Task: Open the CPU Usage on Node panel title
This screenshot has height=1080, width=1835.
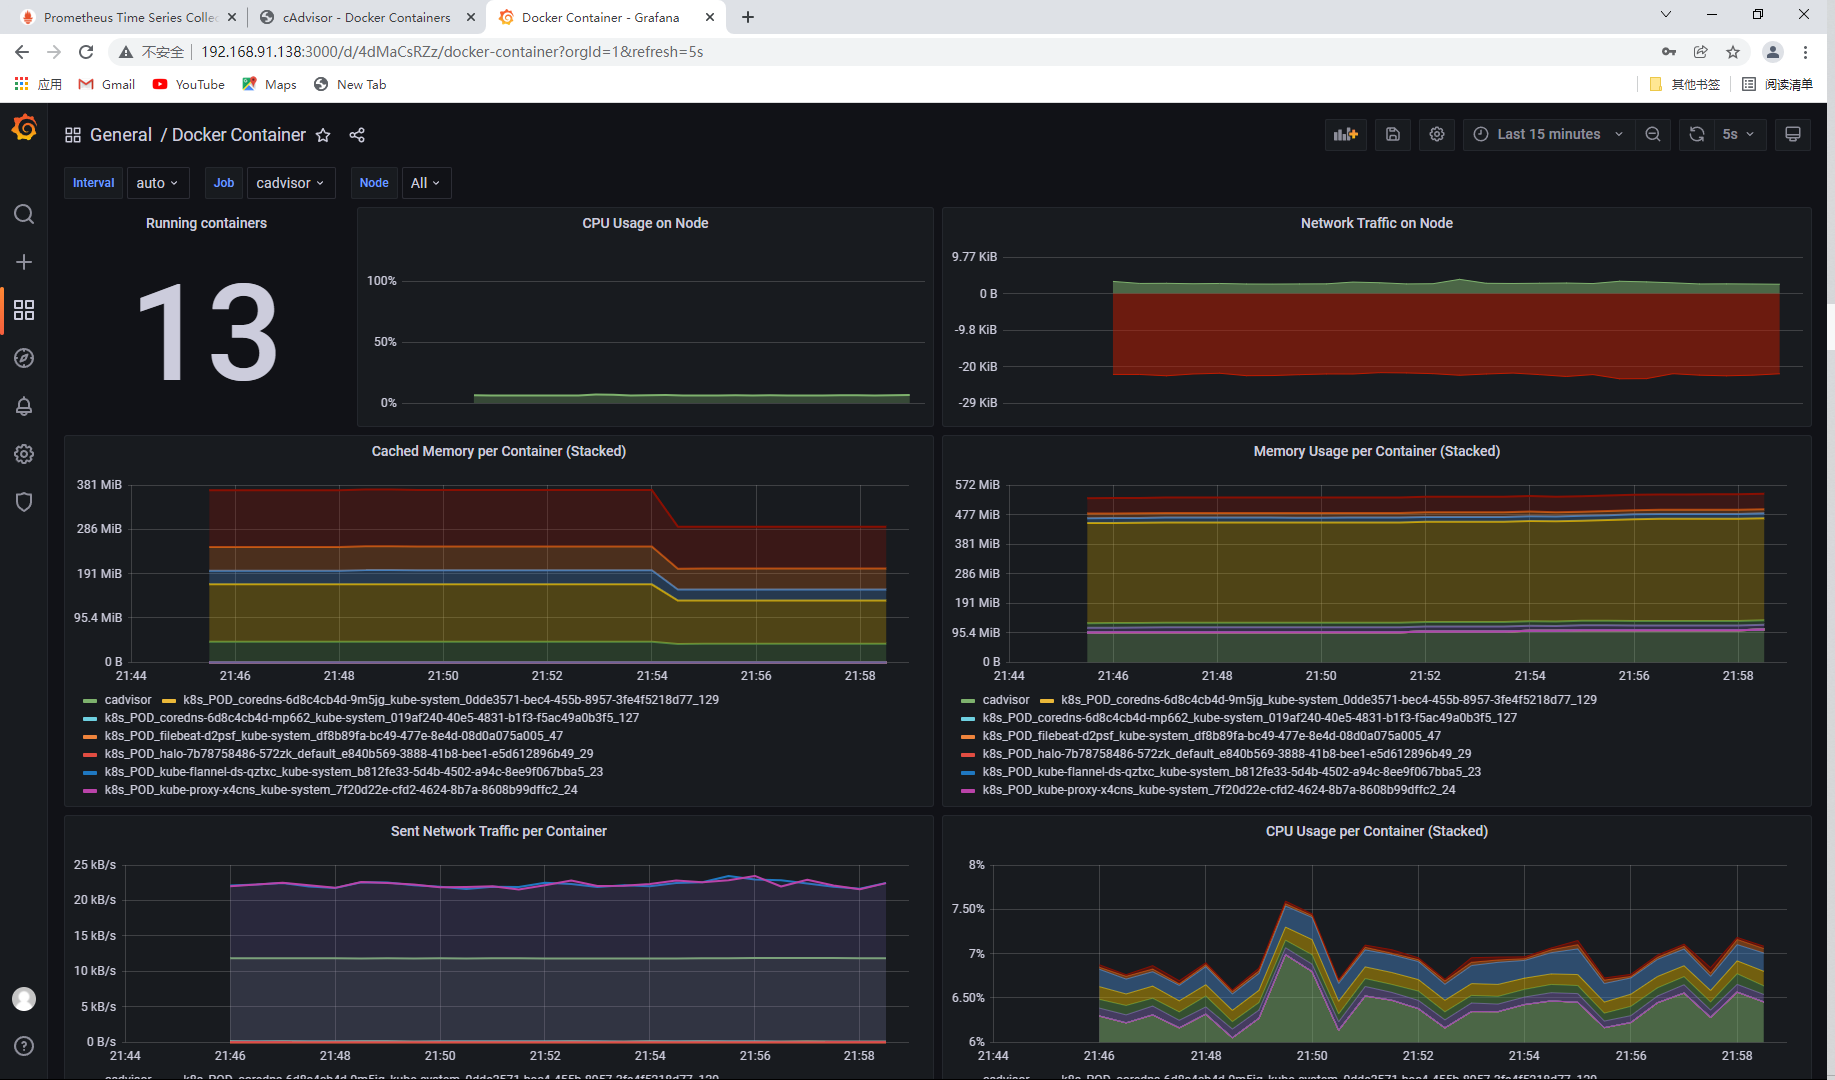Action: (x=645, y=223)
